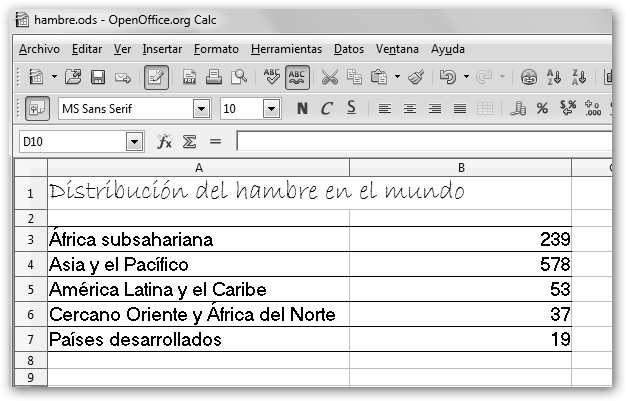Click the Sum sigma icon

(x=190, y=143)
